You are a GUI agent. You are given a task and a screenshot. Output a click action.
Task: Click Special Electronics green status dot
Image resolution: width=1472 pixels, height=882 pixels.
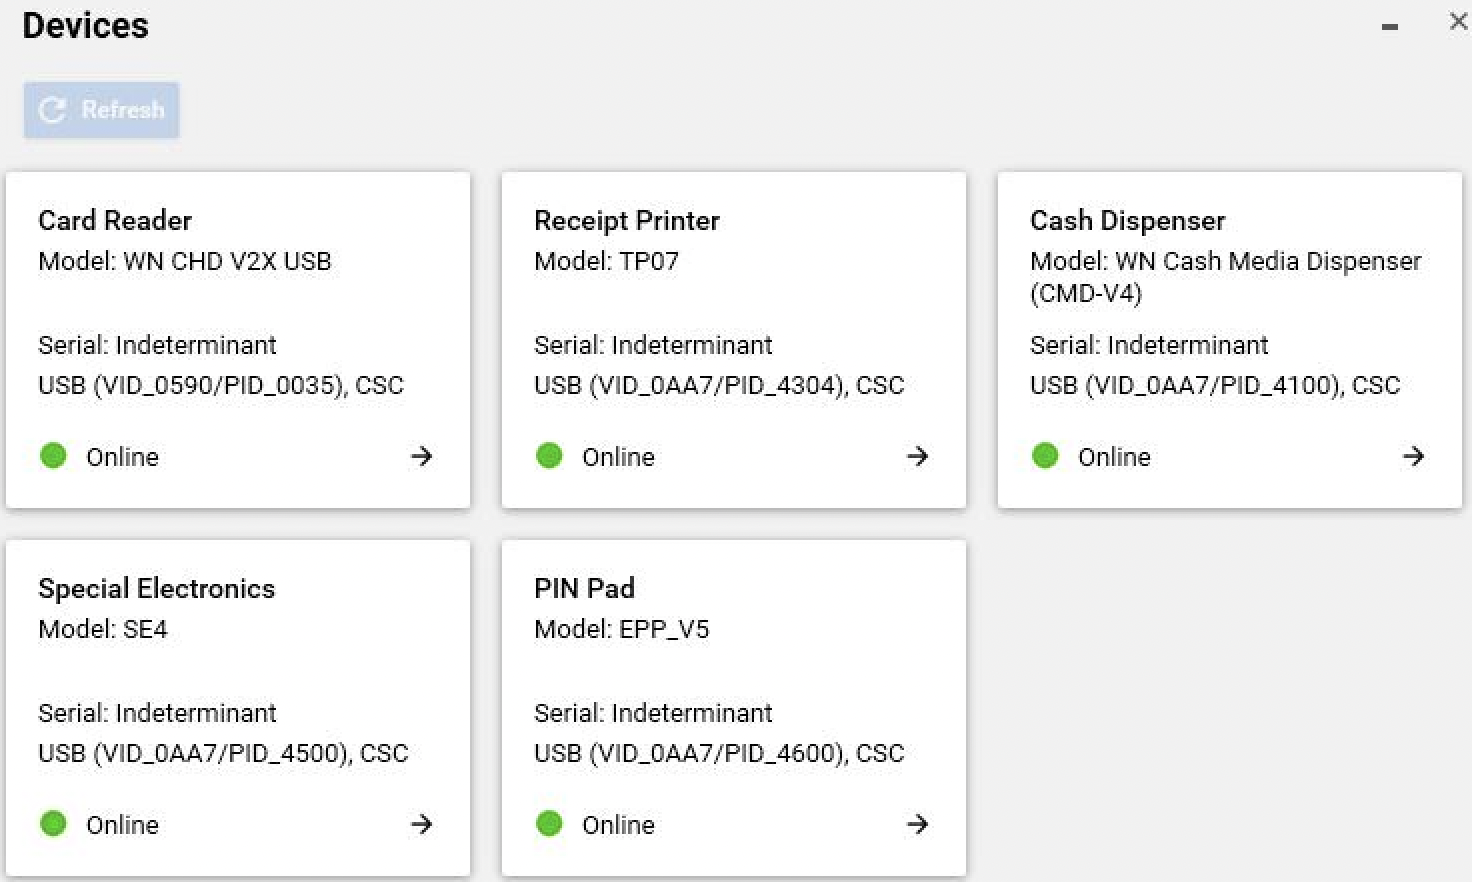(53, 824)
